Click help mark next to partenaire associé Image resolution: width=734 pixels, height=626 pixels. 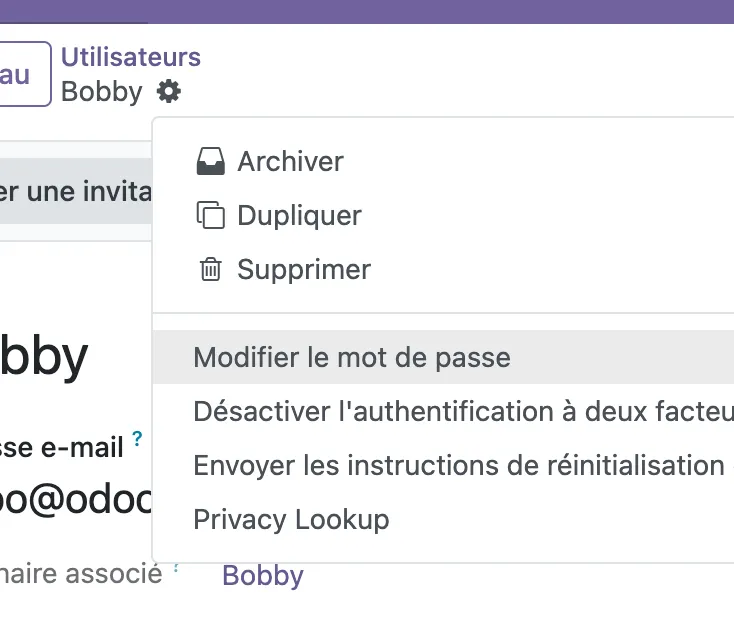(176, 568)
